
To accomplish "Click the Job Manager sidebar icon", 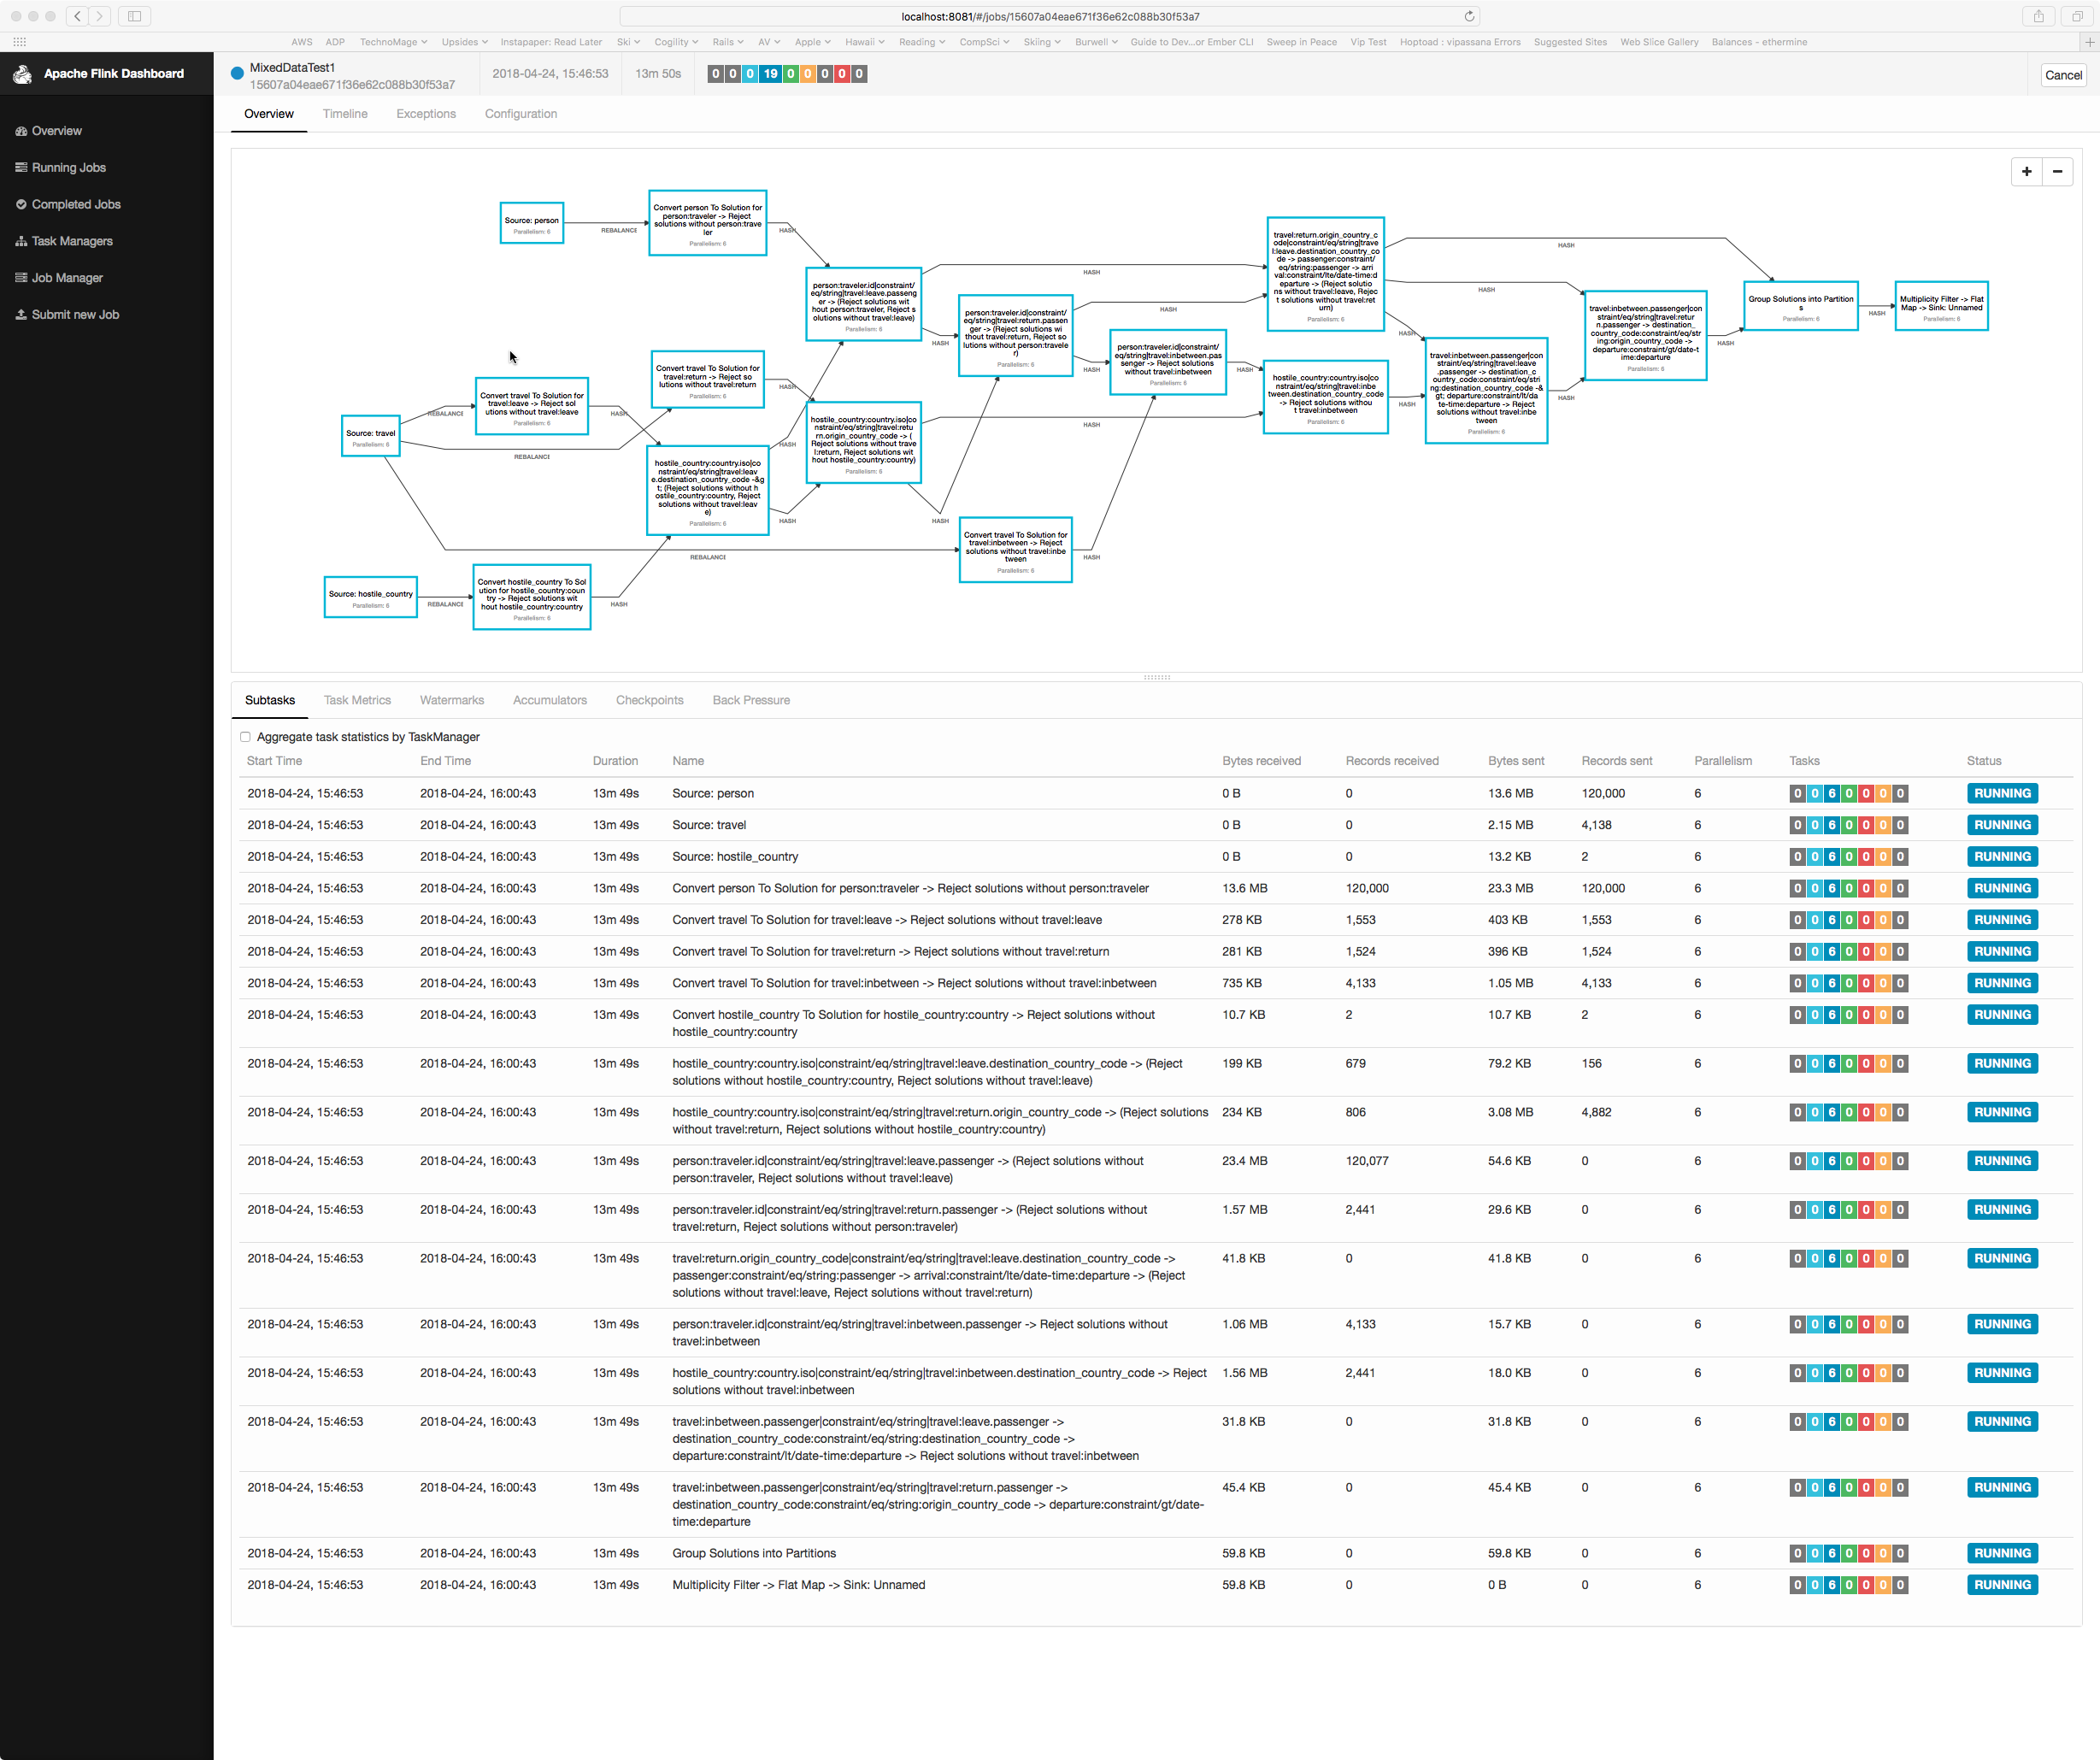I will coord(21,278).
